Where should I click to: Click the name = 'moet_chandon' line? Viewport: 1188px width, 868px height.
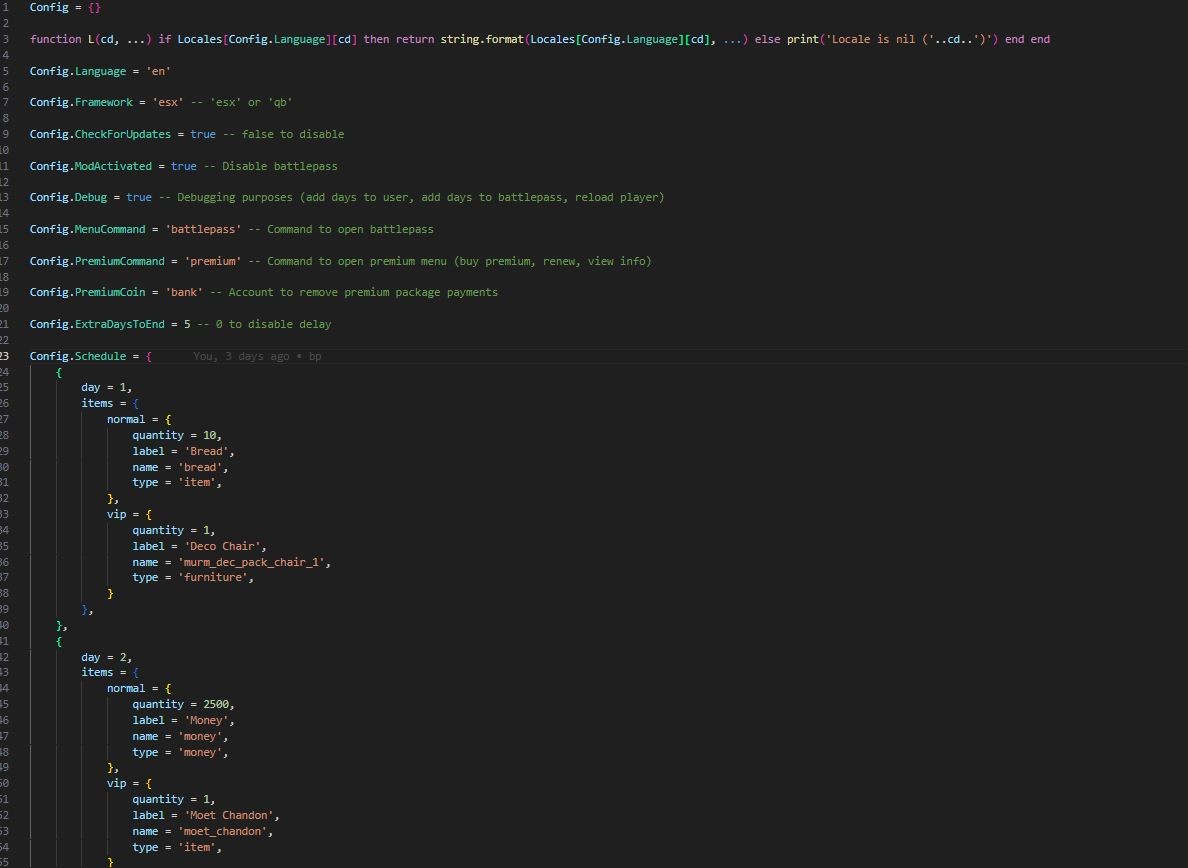click(x=203, y=832)
